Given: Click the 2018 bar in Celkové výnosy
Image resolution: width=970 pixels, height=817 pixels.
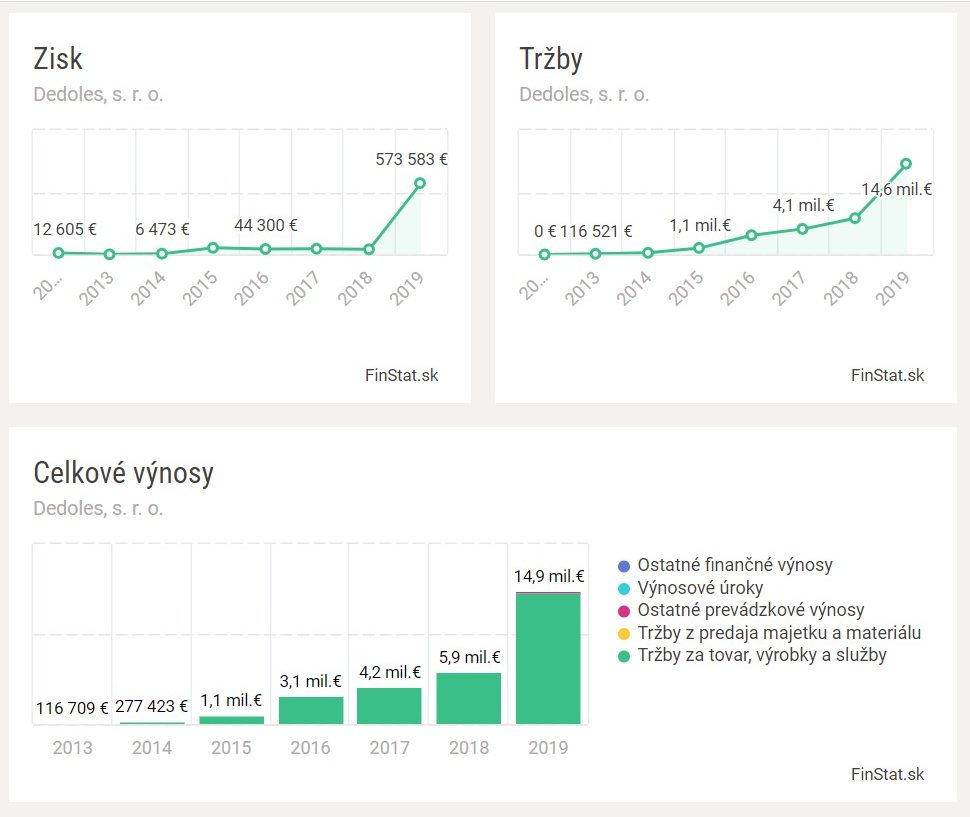Looking at the screenshot, I should pos(469,698).
